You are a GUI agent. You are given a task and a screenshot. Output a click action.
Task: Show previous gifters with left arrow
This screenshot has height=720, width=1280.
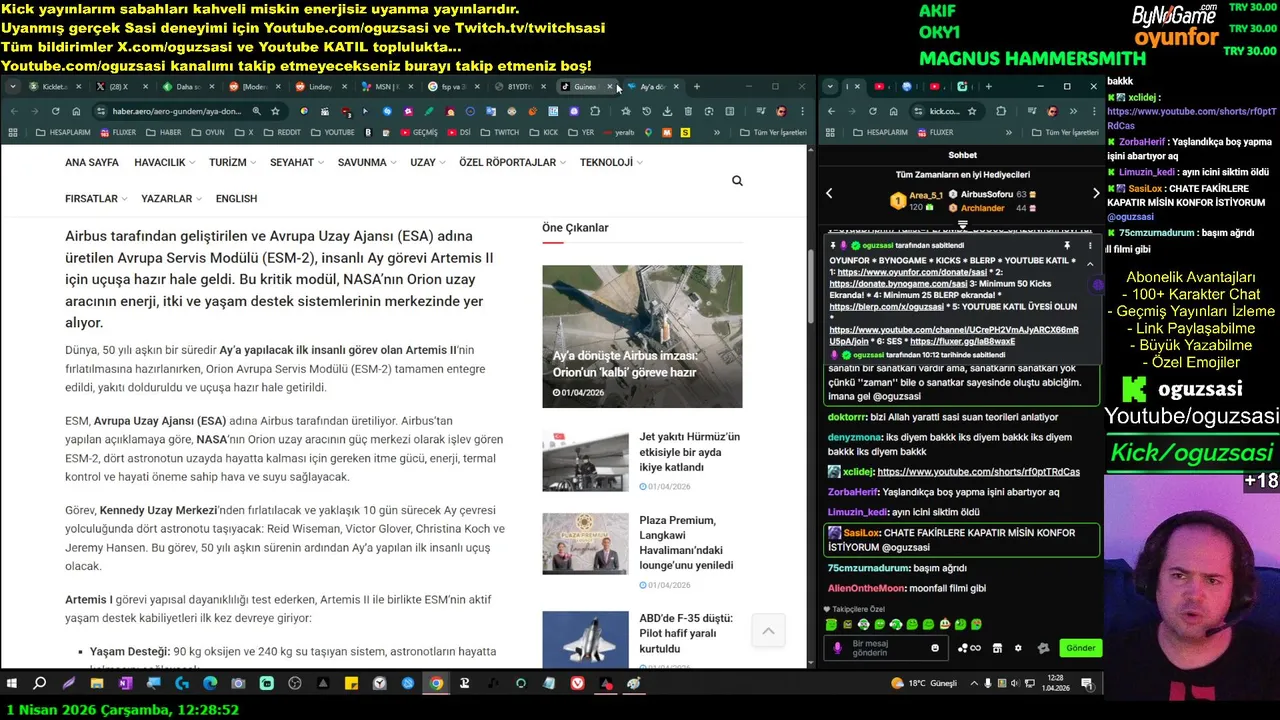(829, 193)
